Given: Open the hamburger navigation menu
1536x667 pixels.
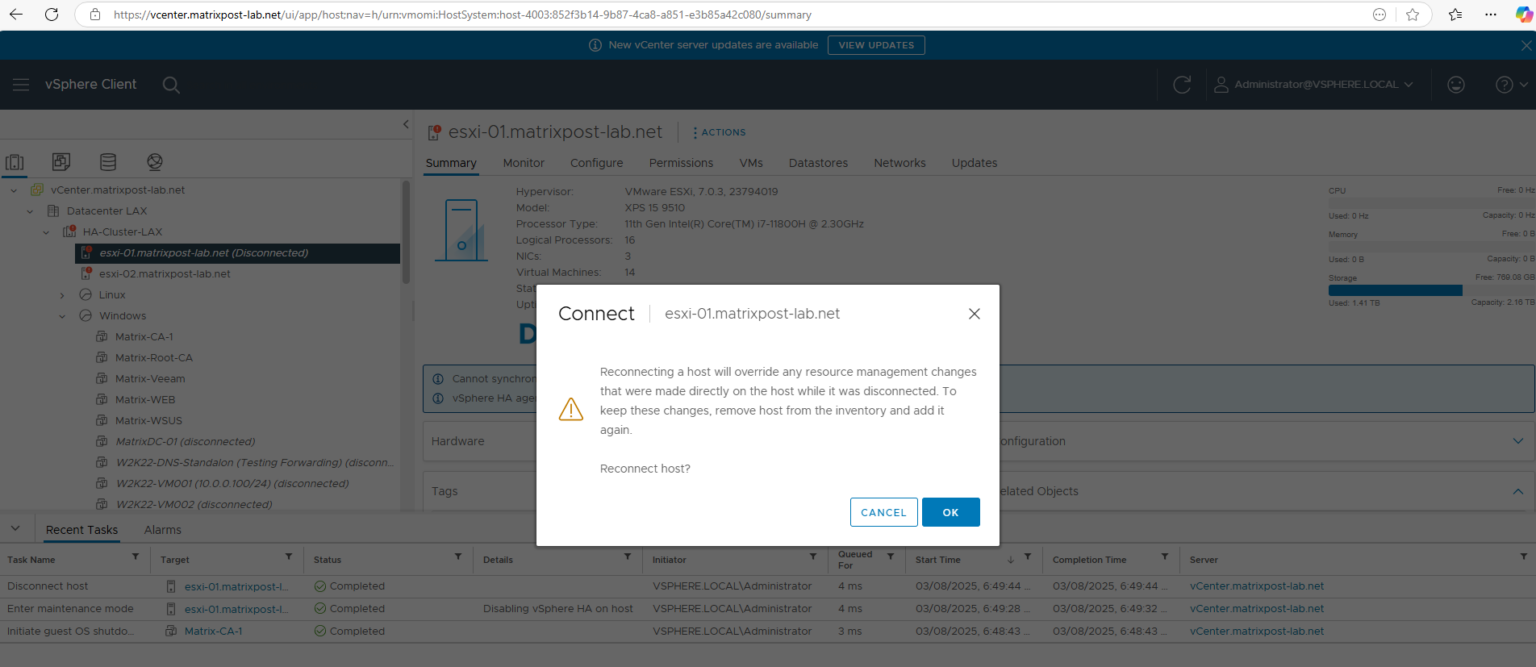Looking at the screenshot, I should pyautogui.click(x=20, y=84).
